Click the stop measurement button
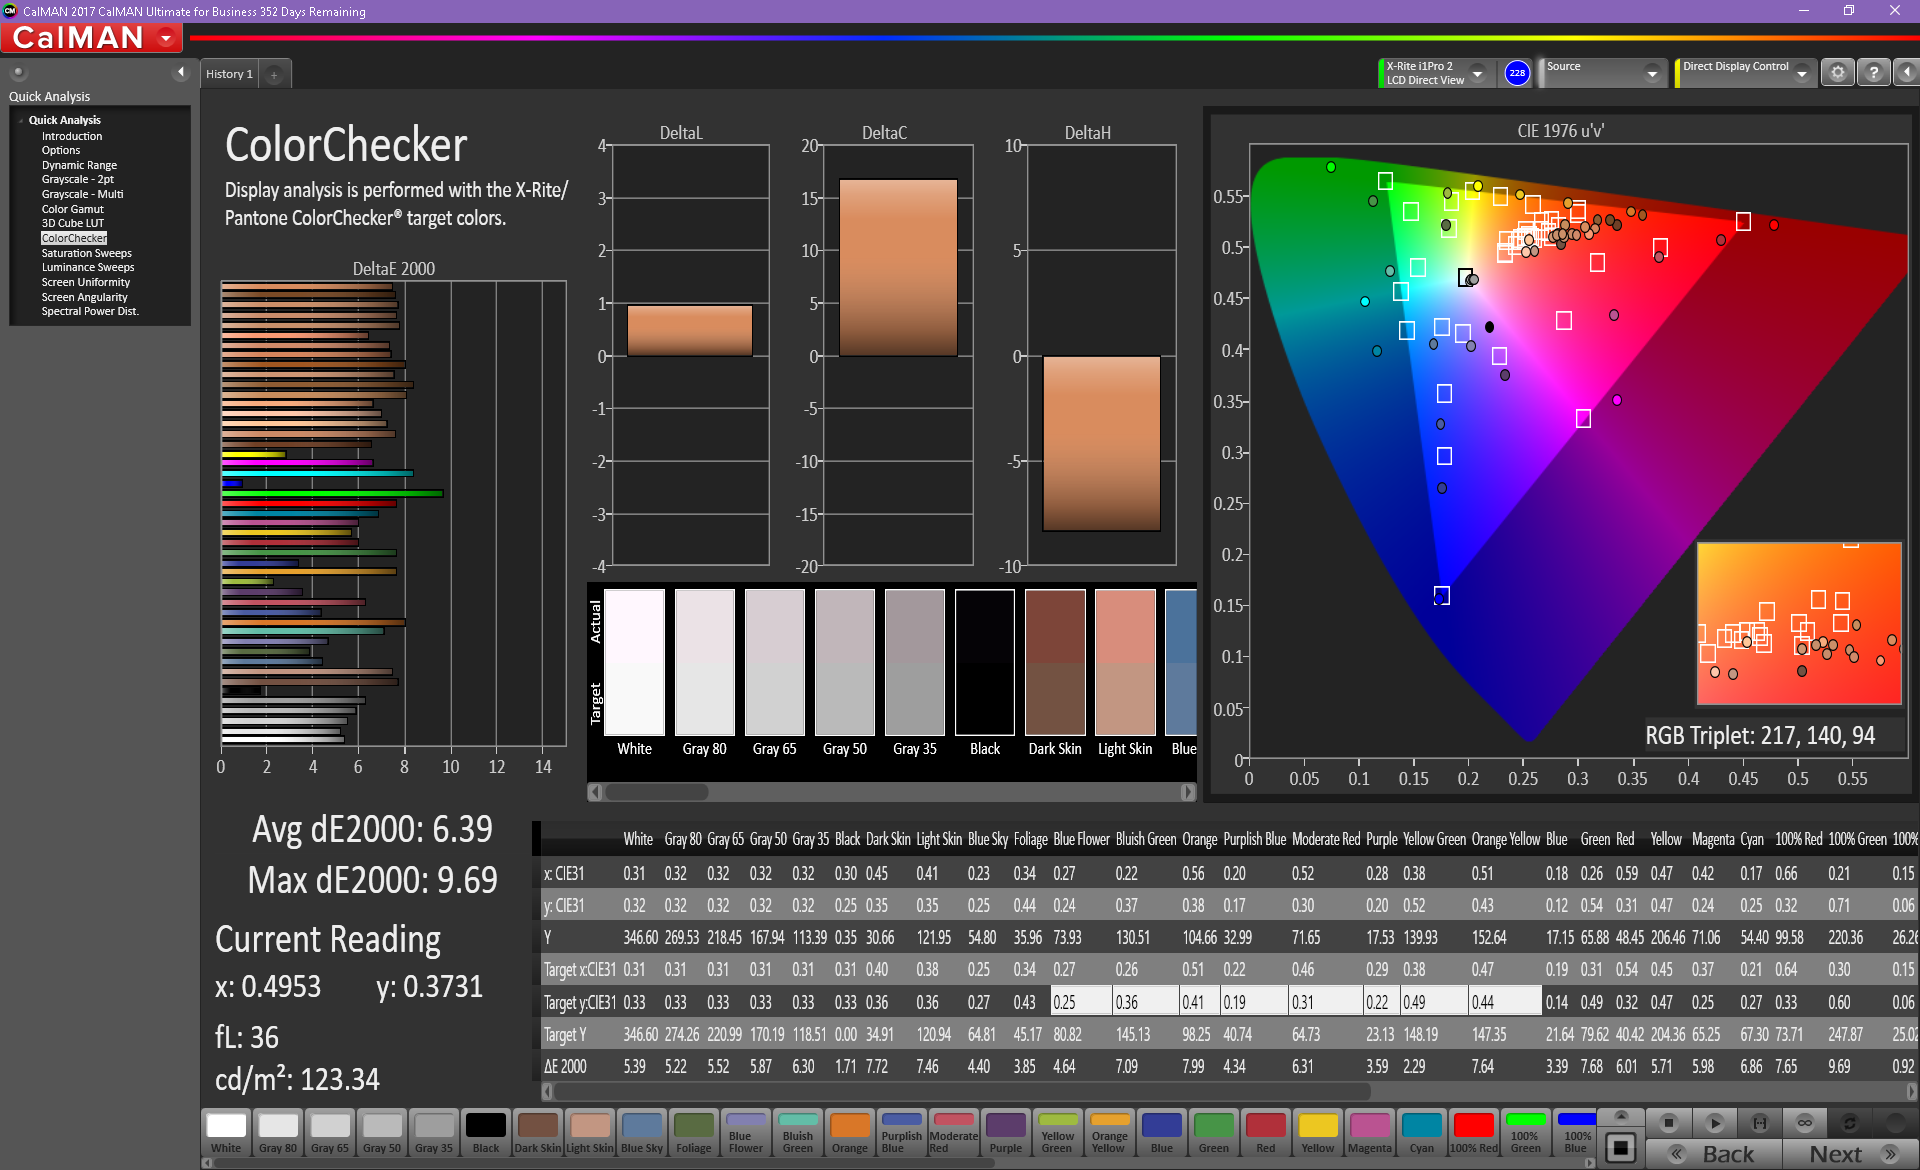The height and width of the screenshot is (1170, 1920). [x=1668, y=1123]
